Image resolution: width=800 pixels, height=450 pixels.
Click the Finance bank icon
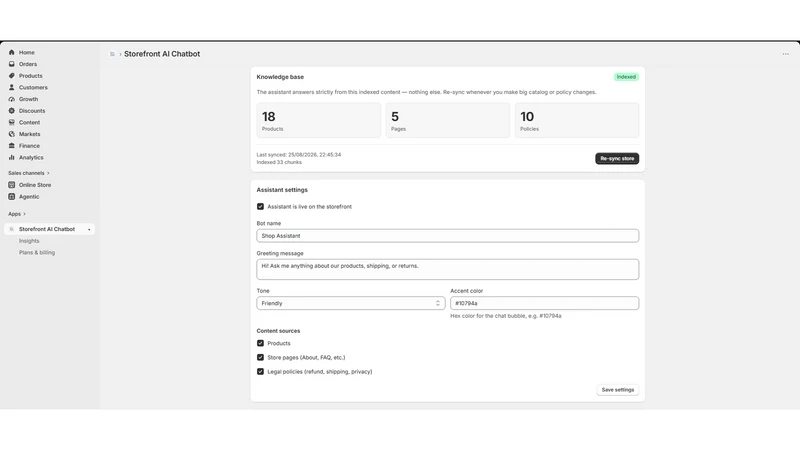click(12, 146)
